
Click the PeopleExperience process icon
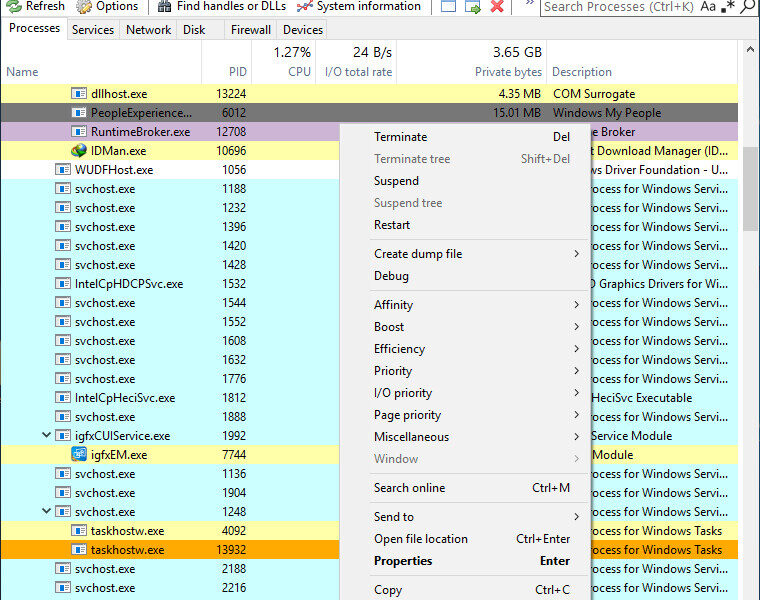79,112
